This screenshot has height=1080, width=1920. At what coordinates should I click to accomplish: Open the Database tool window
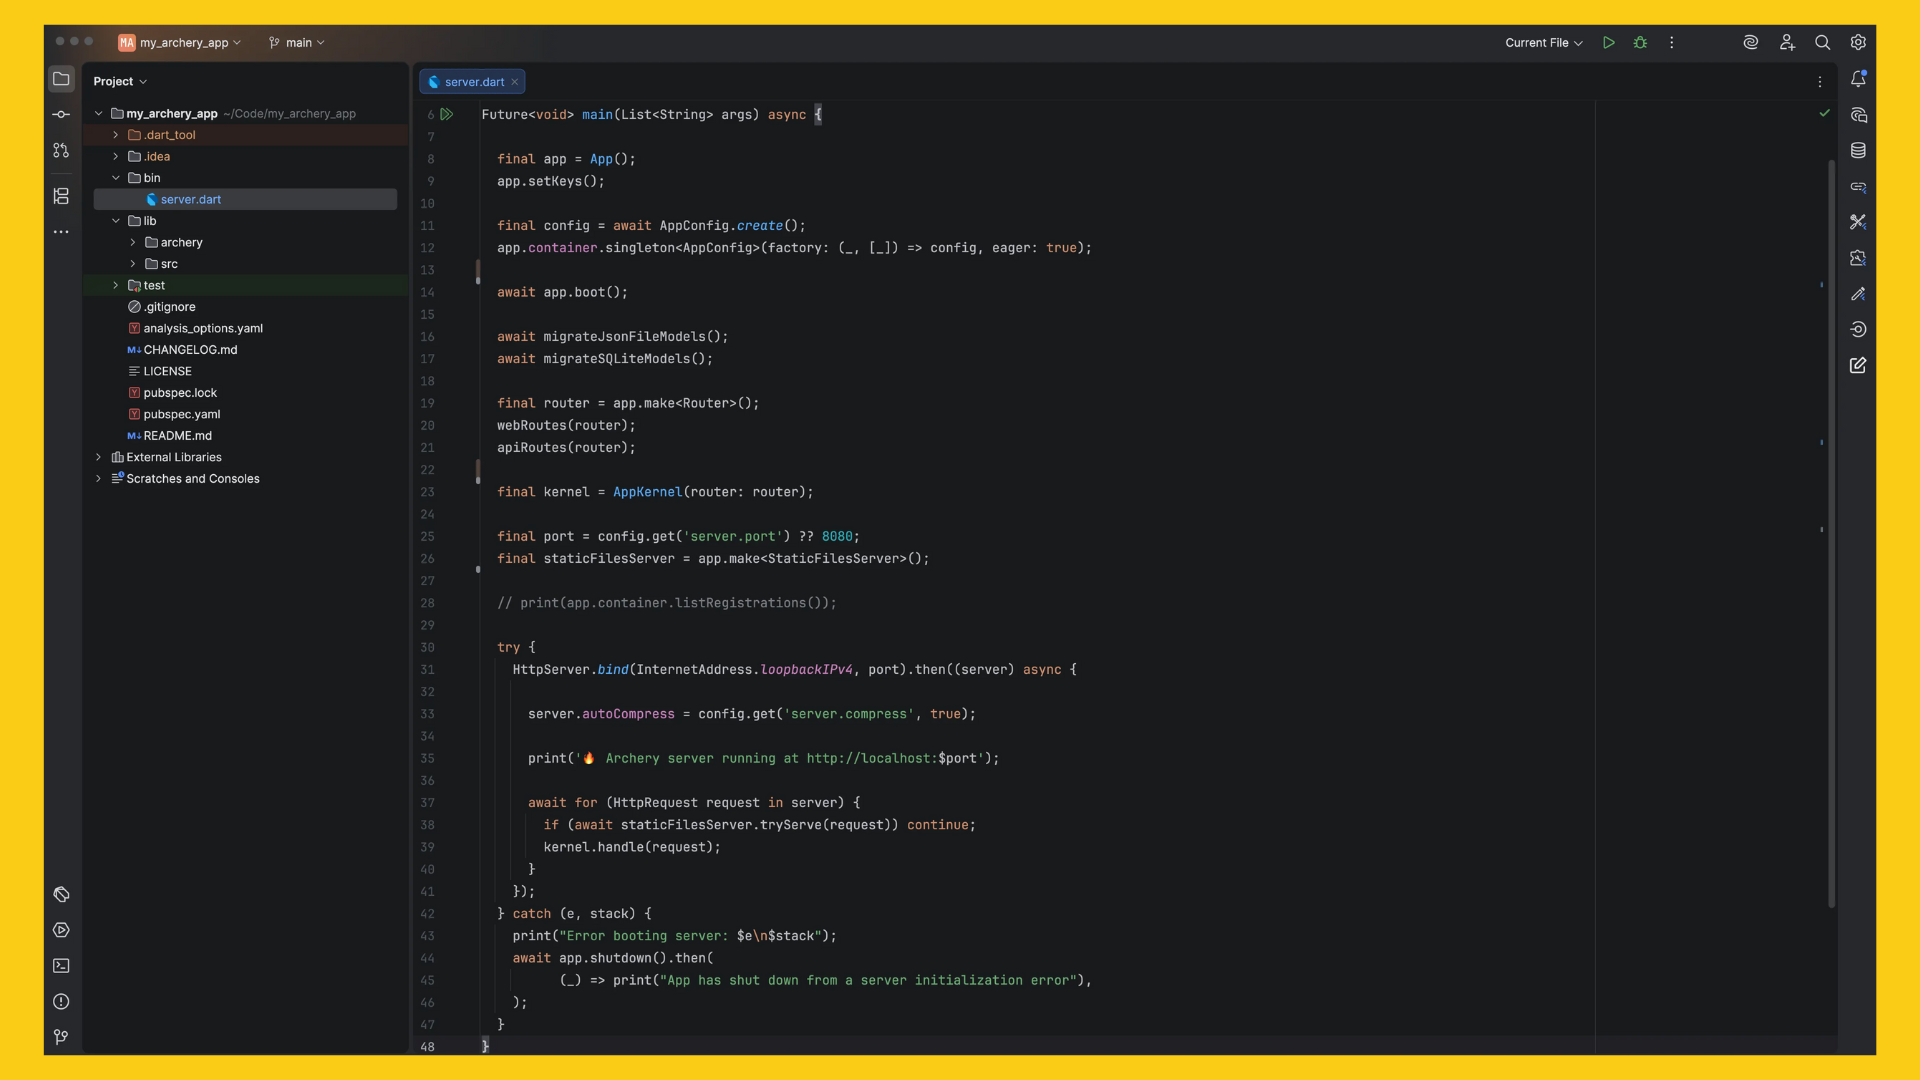point(1858,151)
